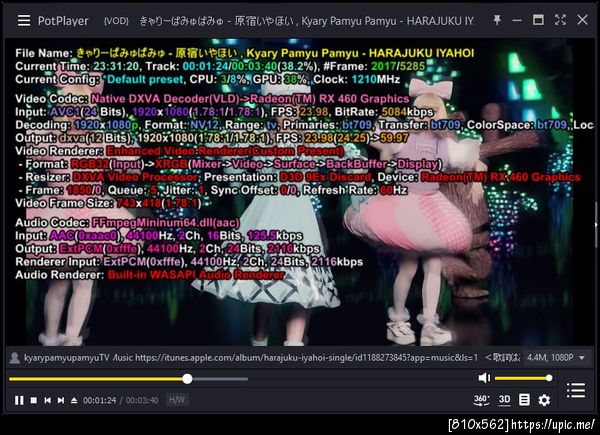Click the kyarypamyupamyuTV channel name text
600x435 pixels.
tap(67, 358)
